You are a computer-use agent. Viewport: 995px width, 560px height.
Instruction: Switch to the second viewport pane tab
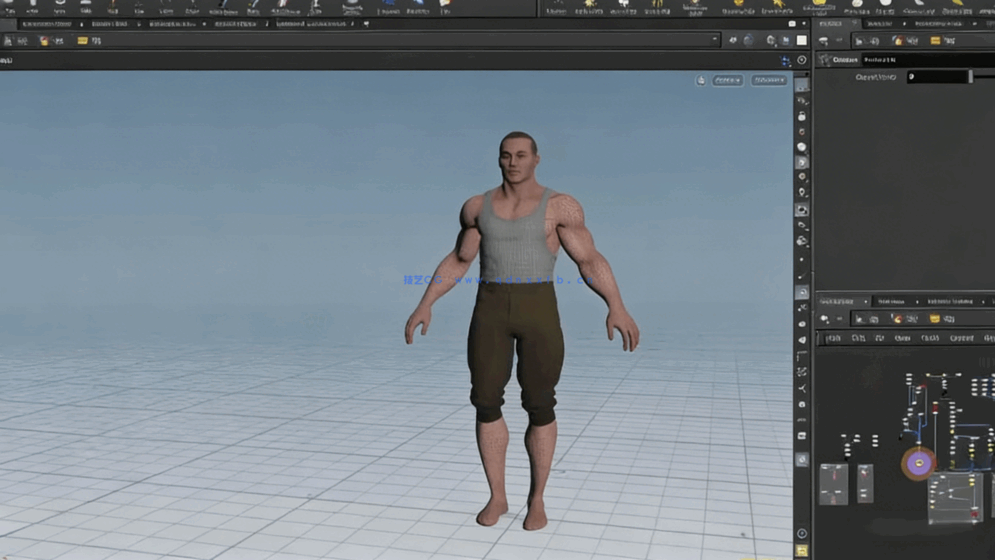pyautogui.click(x=110, y=24)
